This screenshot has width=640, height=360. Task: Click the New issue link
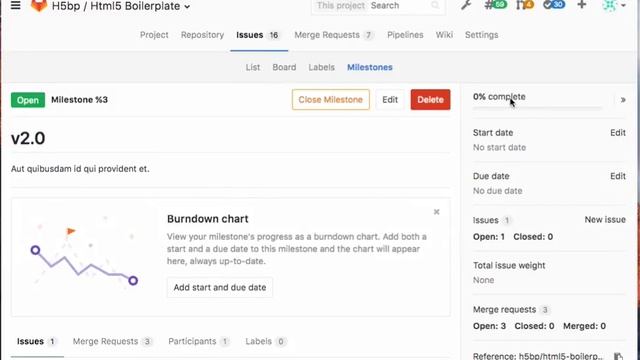[x=605, y=220]
